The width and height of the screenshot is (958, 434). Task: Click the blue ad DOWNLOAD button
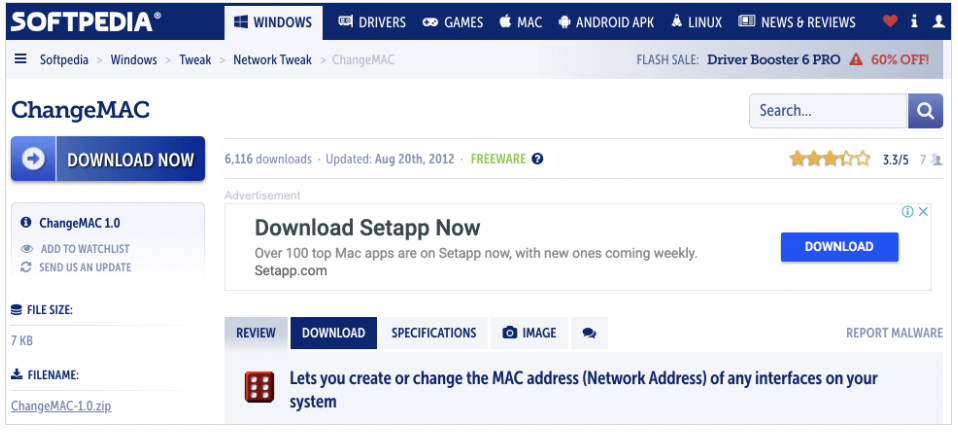tap(839, 247)
